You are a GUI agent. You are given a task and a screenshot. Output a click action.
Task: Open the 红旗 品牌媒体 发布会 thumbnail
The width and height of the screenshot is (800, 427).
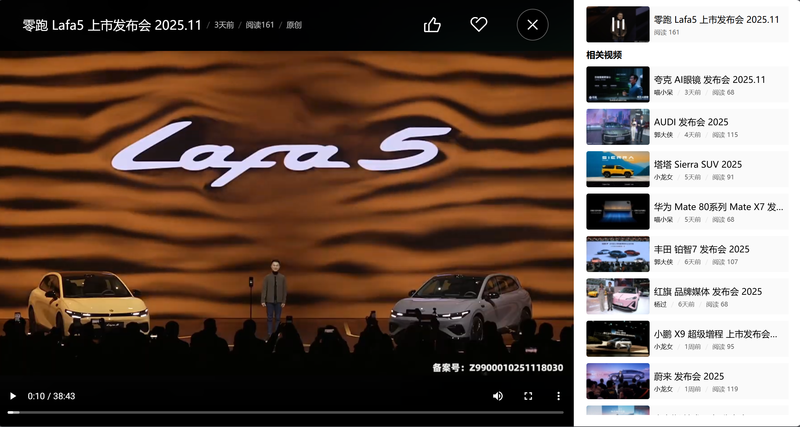pyautogui.click(x=618, y=296)
